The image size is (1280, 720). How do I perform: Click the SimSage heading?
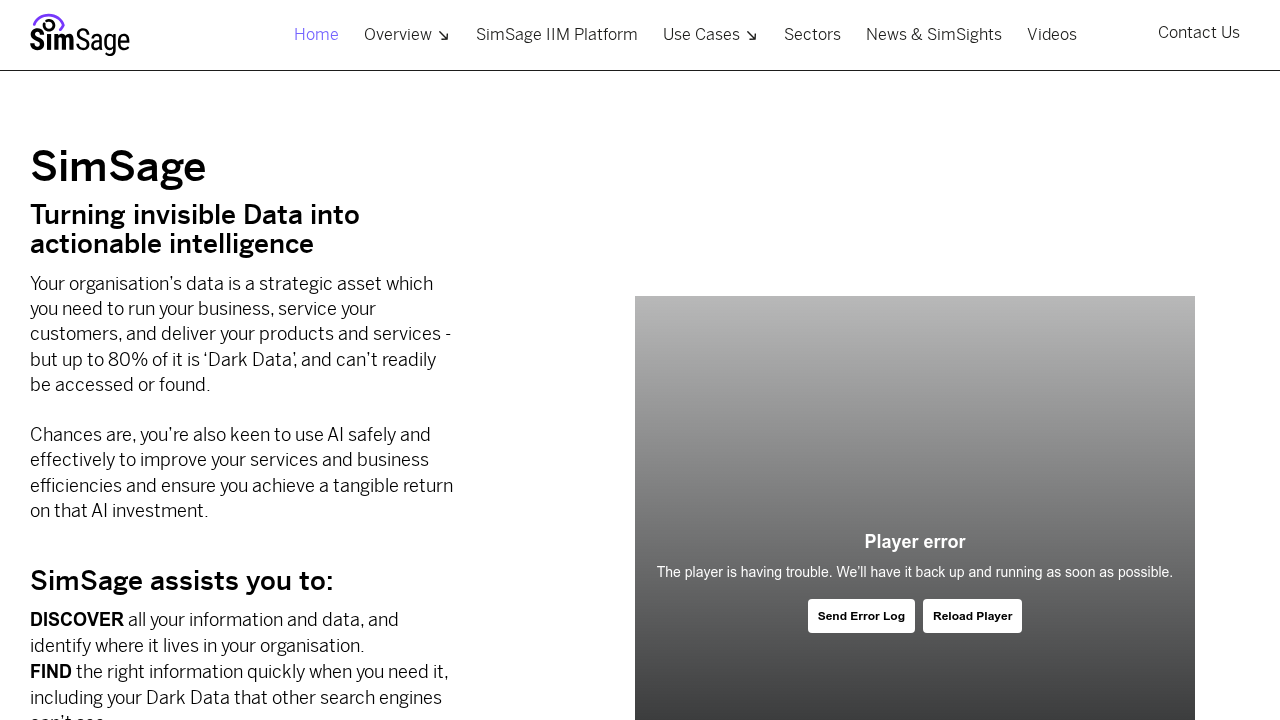pos(118,166)
